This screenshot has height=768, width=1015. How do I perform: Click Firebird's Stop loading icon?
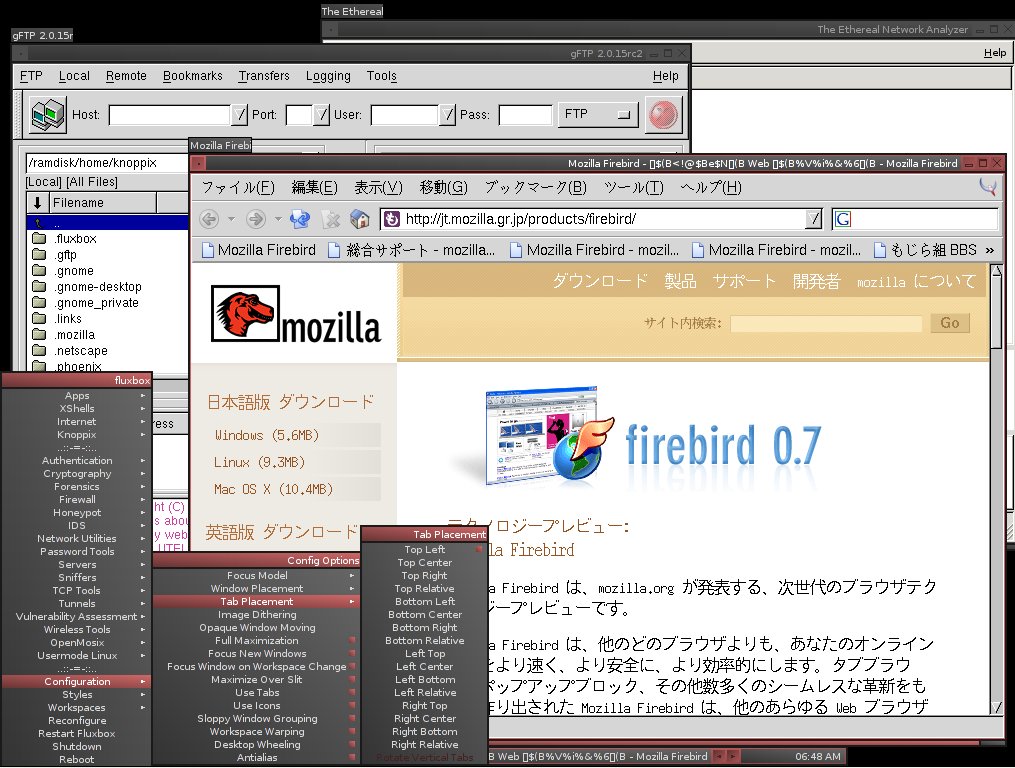pos(331,219)
